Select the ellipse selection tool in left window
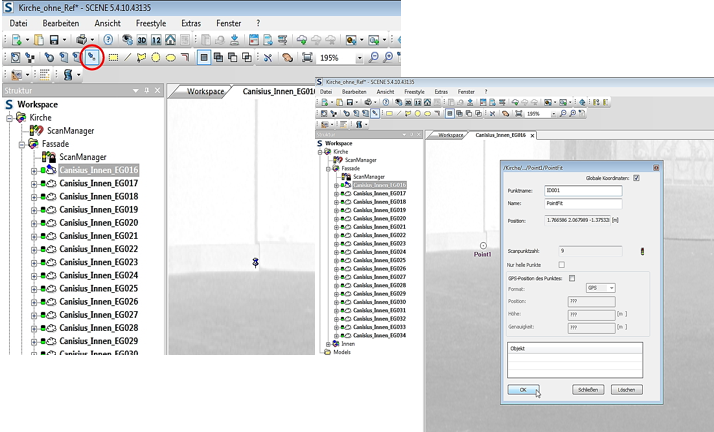 (170, 58)
